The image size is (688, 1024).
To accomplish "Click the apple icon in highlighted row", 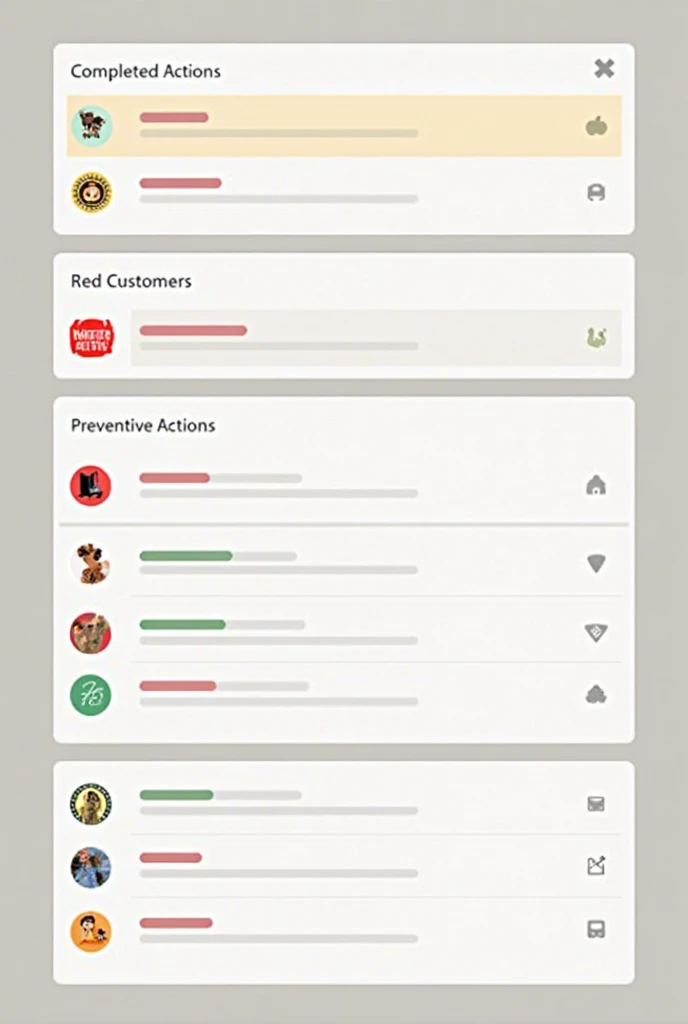I will [x=596, y=125].
